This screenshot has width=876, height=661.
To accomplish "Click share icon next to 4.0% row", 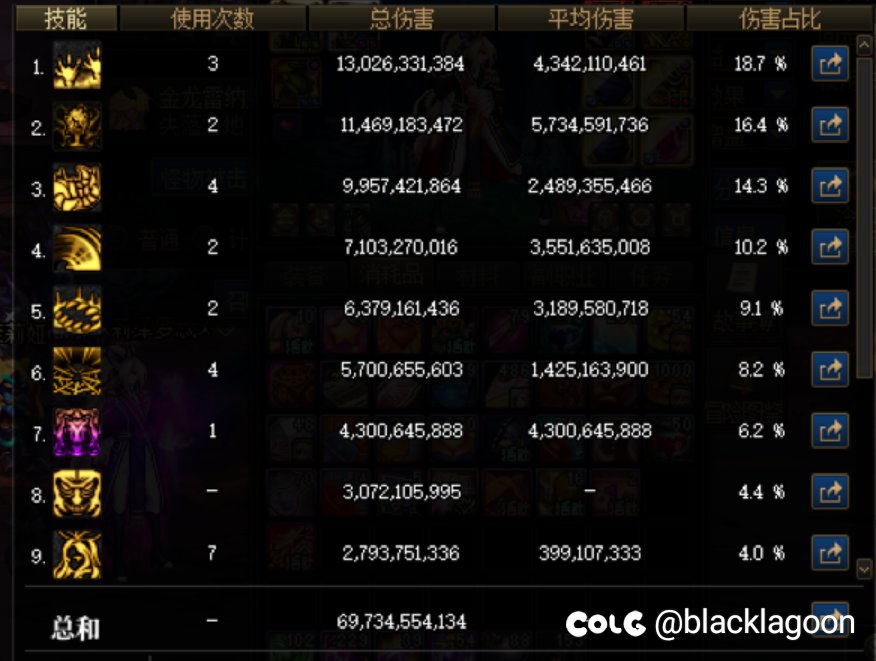I will [x=830, y=553].
